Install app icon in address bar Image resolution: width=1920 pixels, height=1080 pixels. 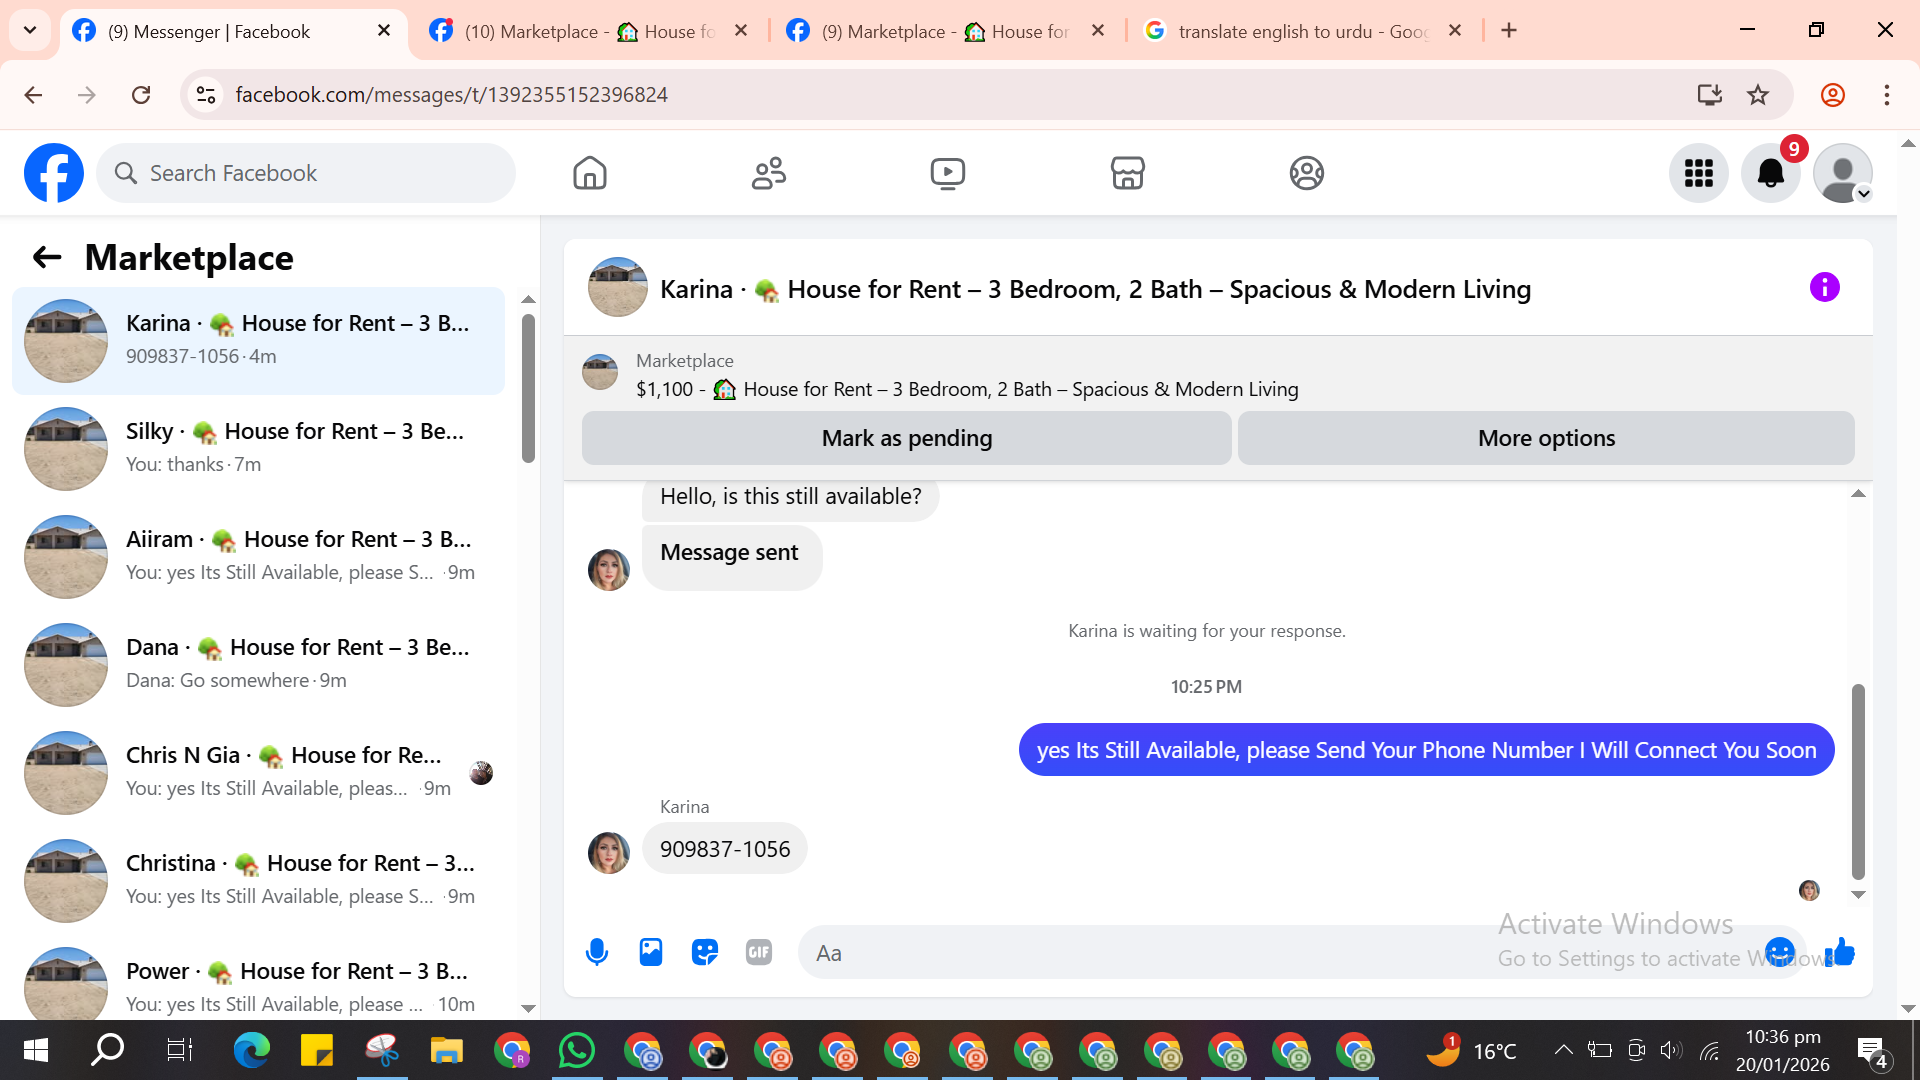pyautogui.click(x=1709, y=95)
